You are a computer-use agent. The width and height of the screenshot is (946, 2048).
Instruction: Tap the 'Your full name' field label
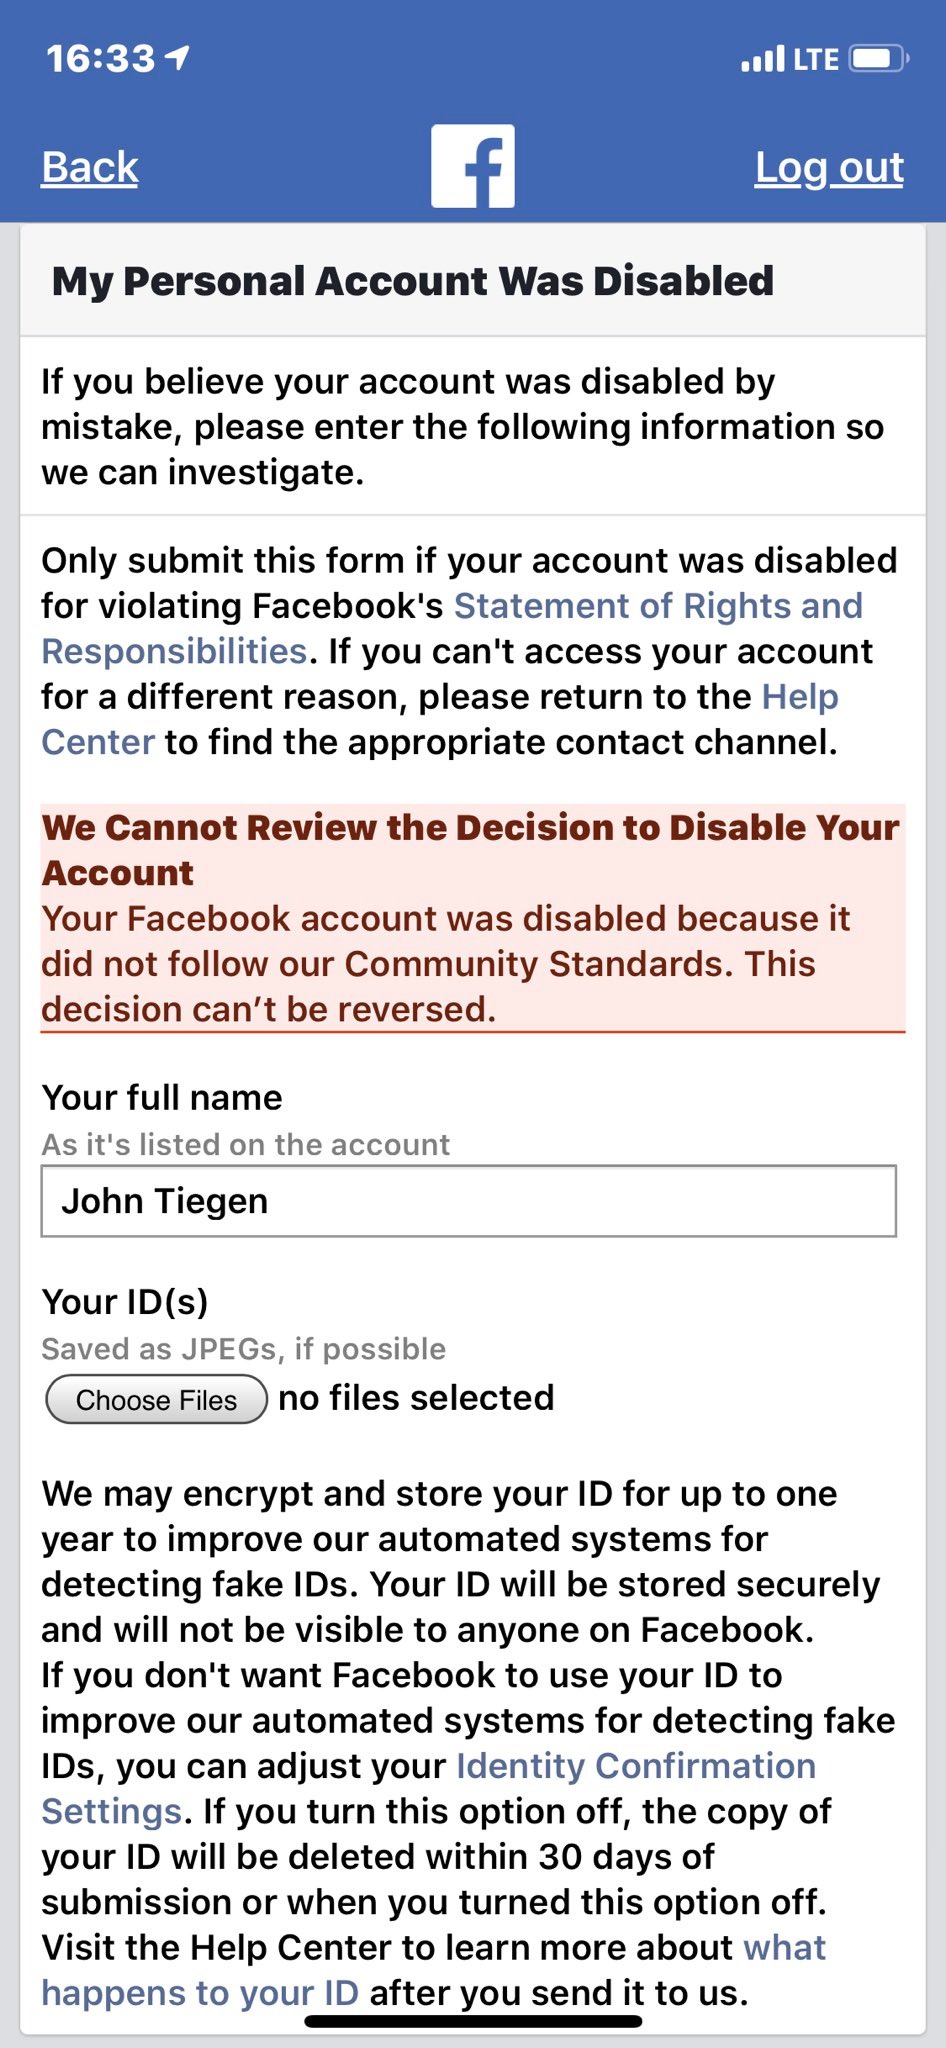tap(162, 1098)
